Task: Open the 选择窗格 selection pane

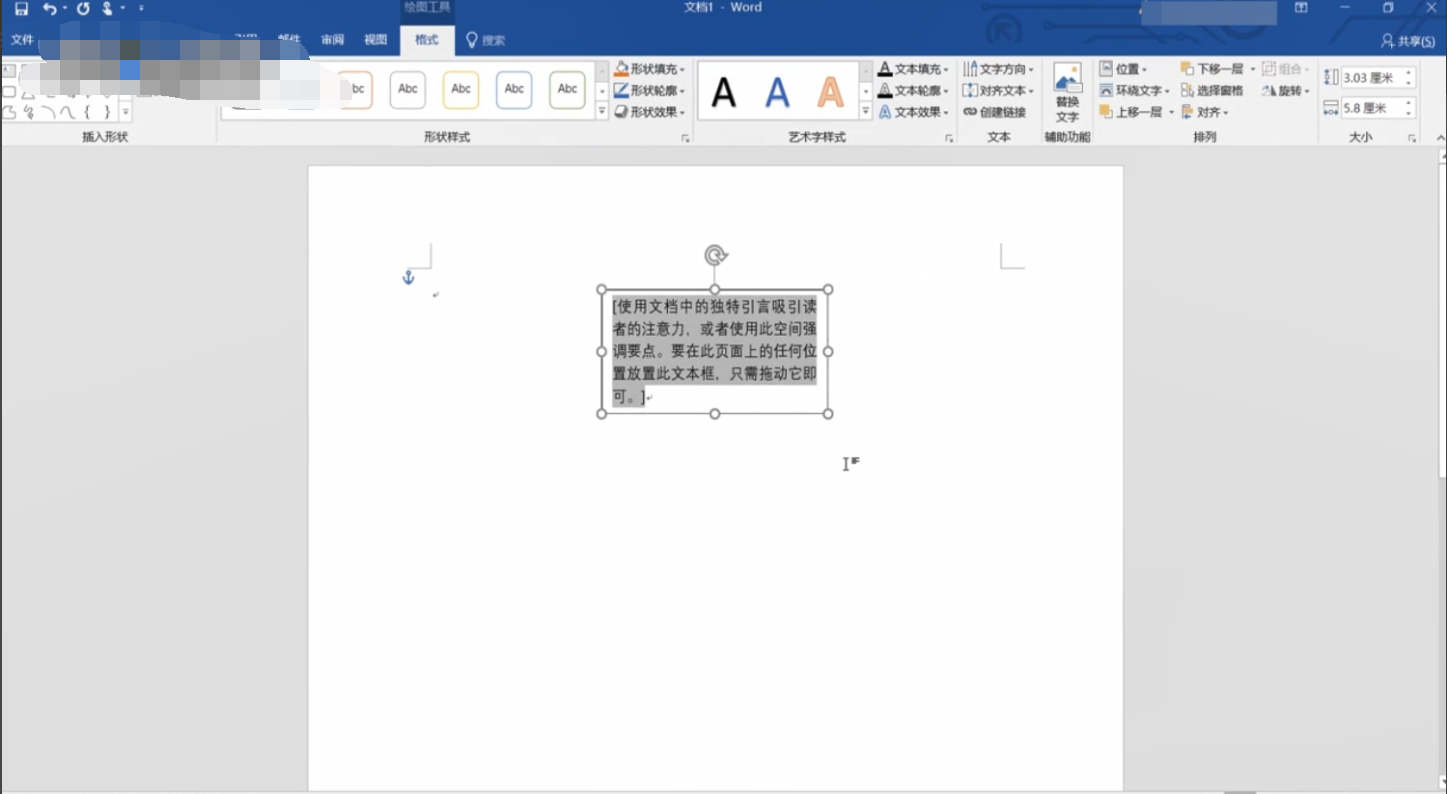Action: coord(1212,91)
